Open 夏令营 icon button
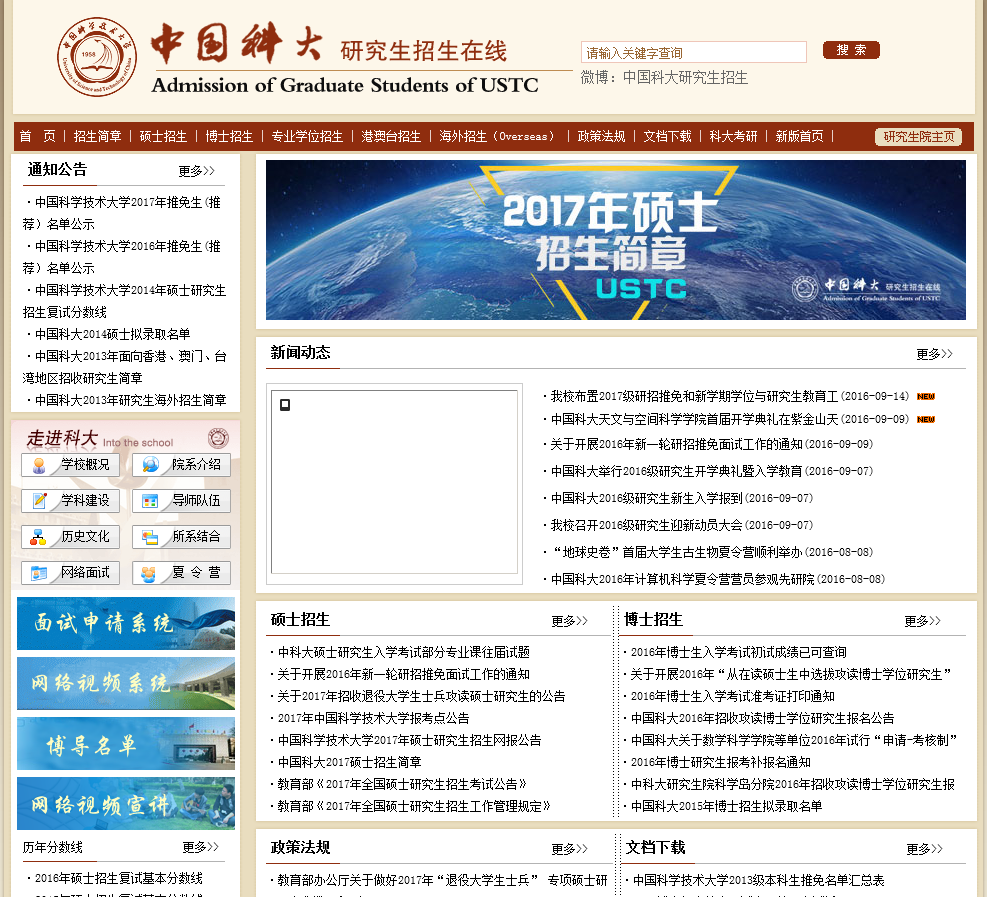The height and width of the screenshot is (897, 987). [x=181, y=573]
